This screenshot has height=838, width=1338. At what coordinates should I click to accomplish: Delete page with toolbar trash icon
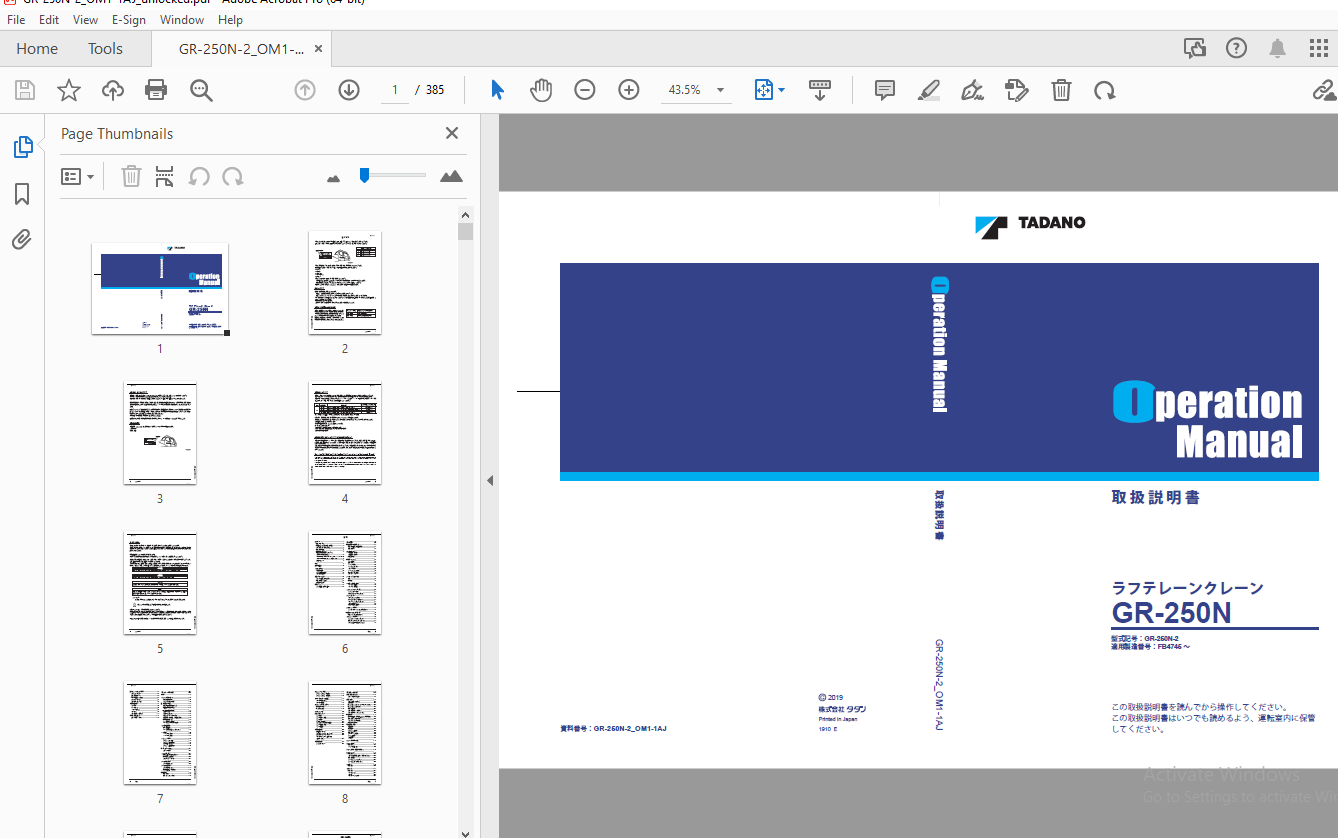click(1061, 90)
